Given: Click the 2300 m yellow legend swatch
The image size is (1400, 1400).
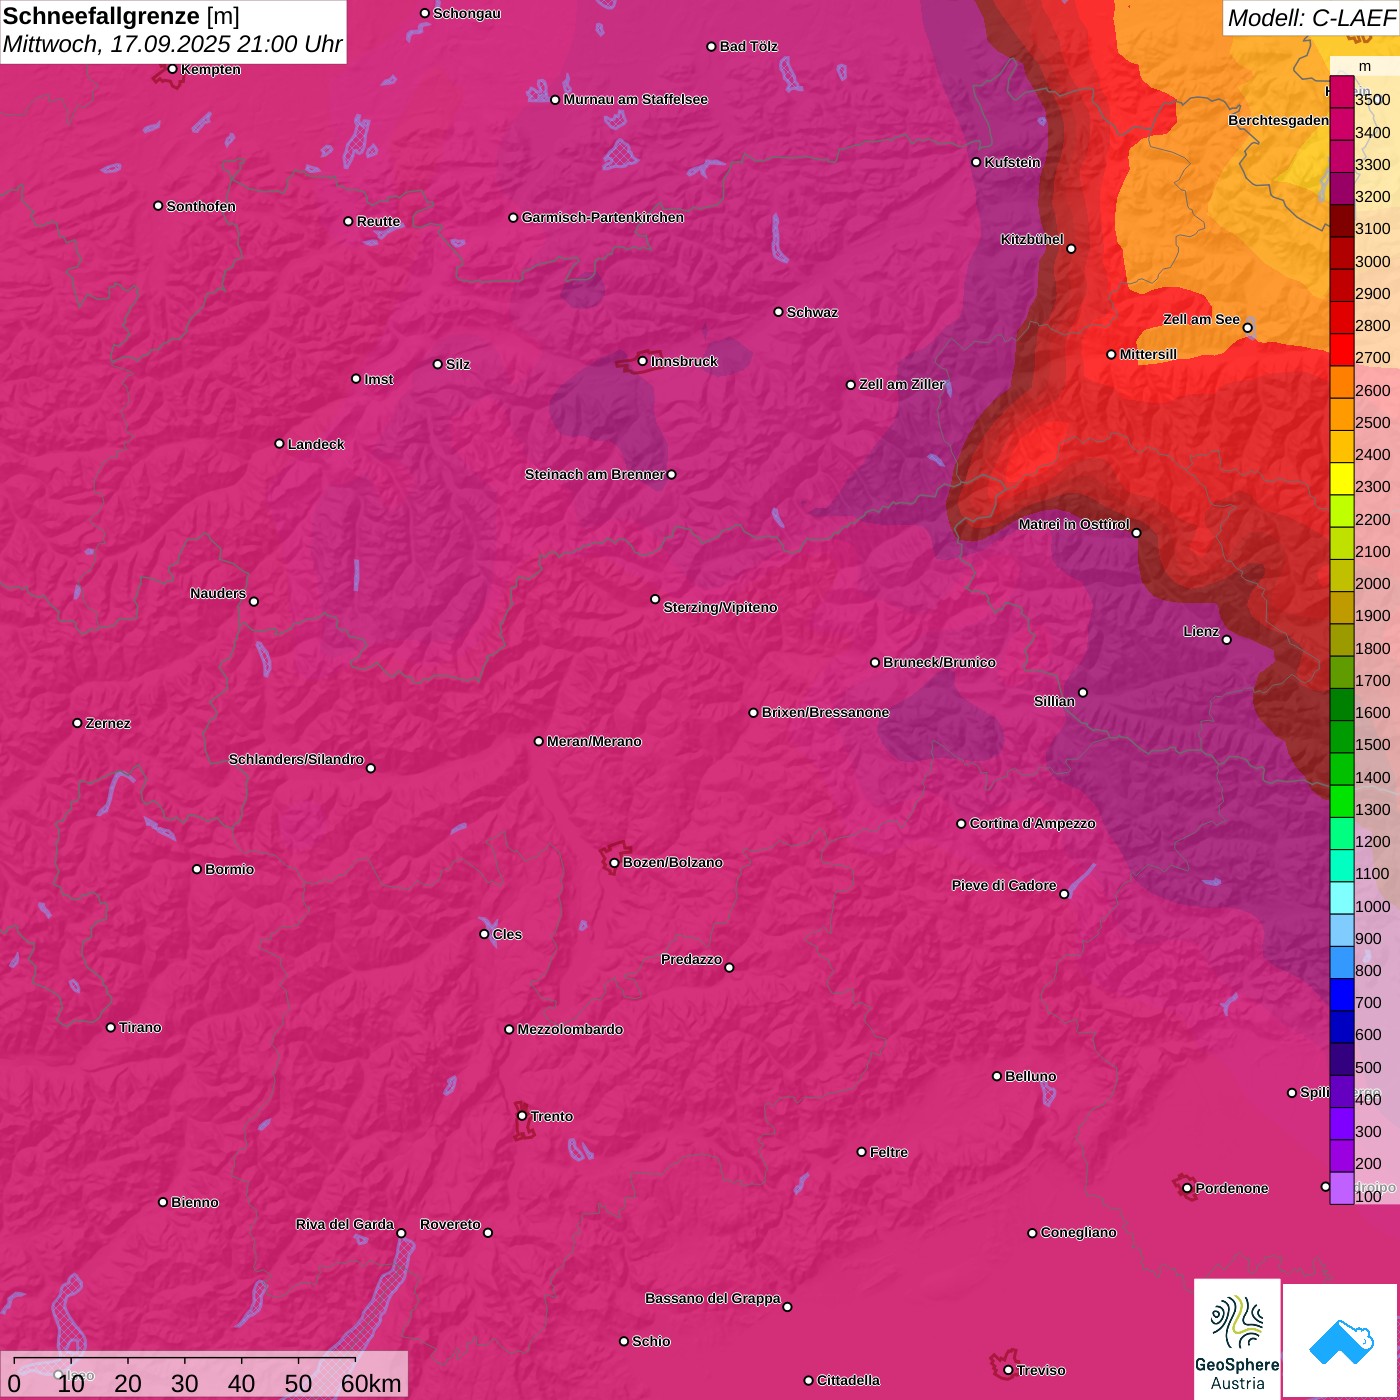Looking at the screenshot, I should coord(1342,479).
